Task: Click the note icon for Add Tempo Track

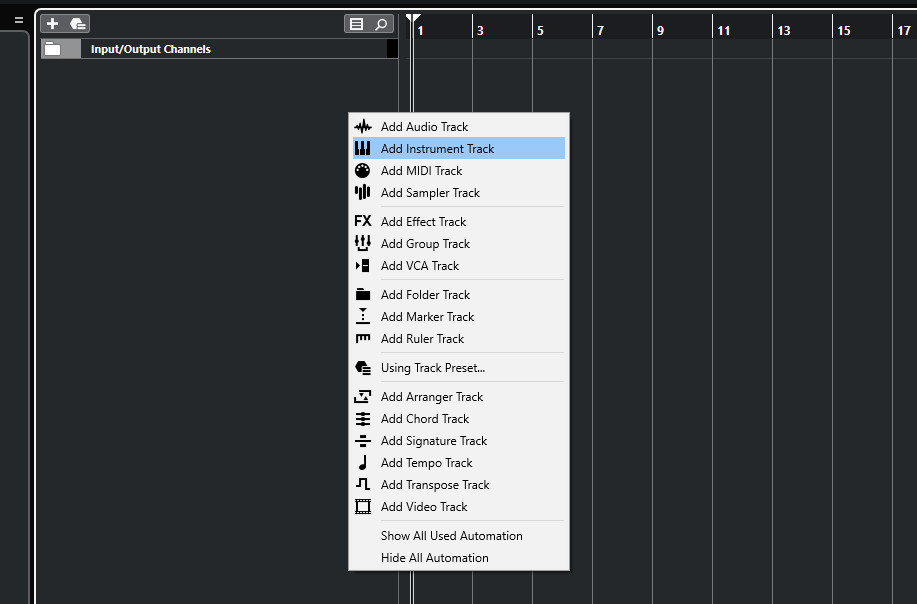Action: (362, 463)
